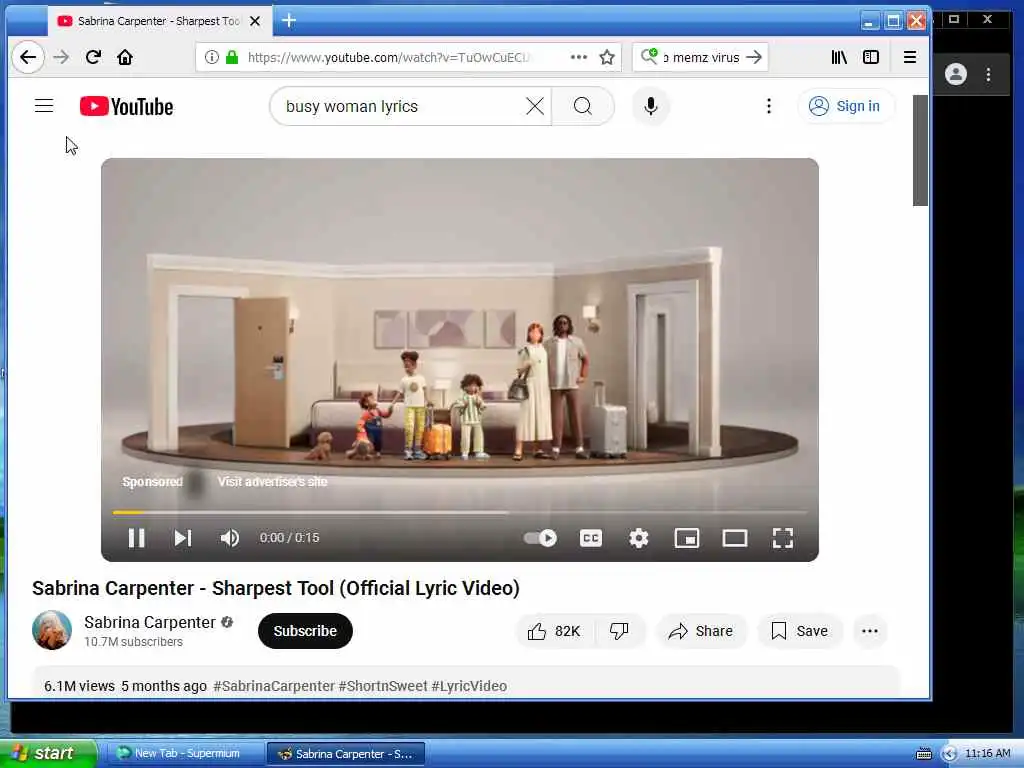Toggle closed captions on the video
The image size is (1024, 768).
pyautogui.click(x=591, y=538)
